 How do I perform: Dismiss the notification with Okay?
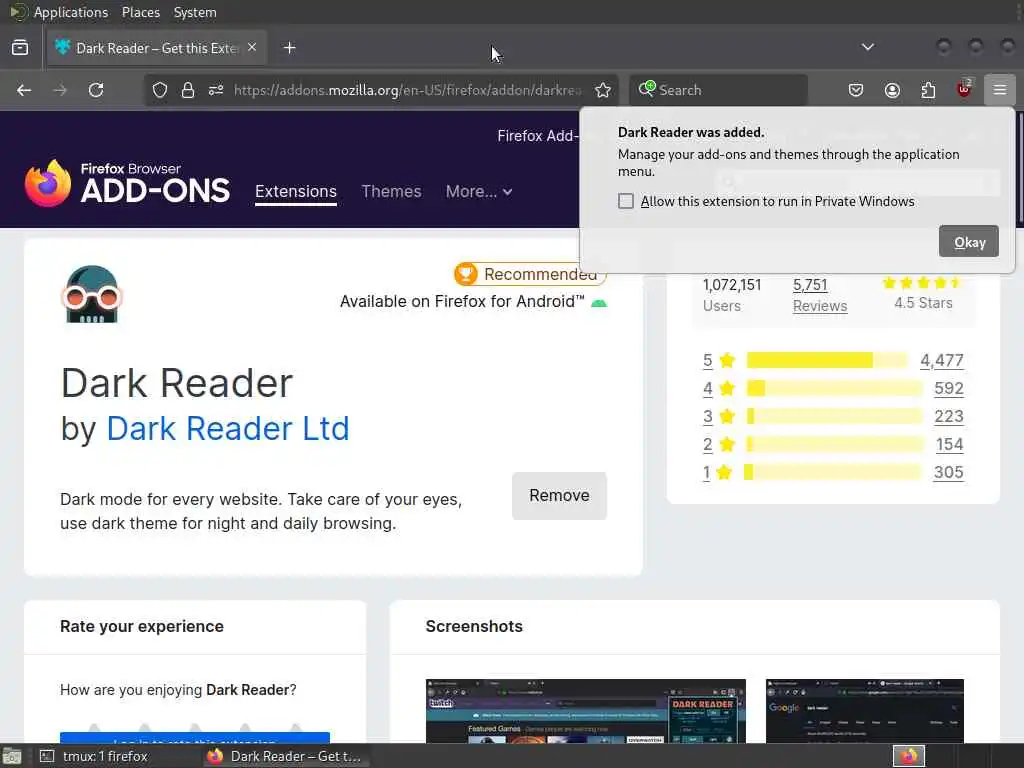pos(968,242)
